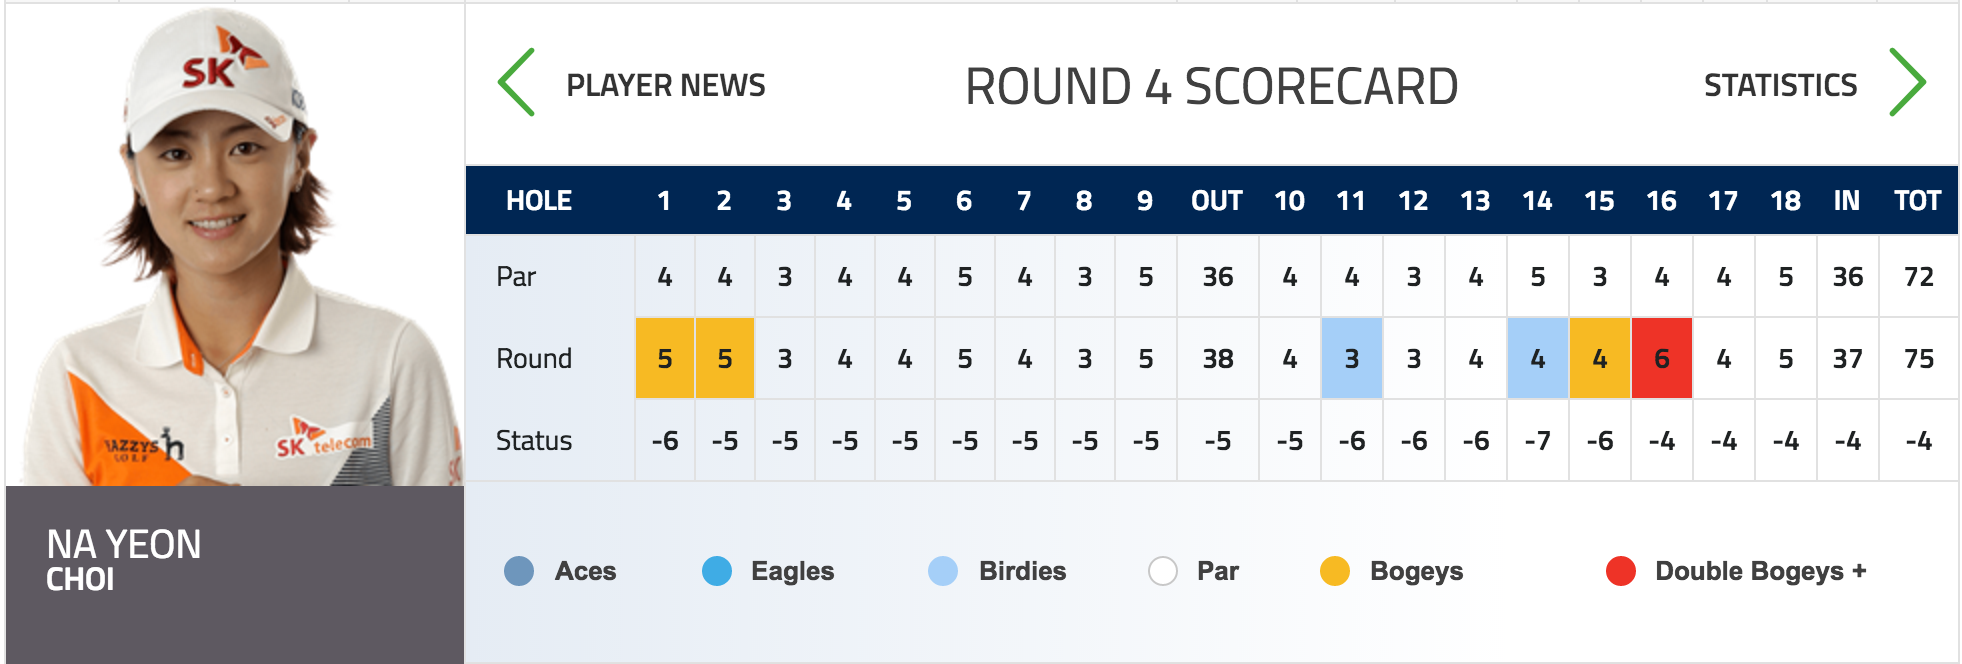The height and width of the screenshot is (664, 1962).
Task: Click the Eagles legend circle
Action: (717, 571)
